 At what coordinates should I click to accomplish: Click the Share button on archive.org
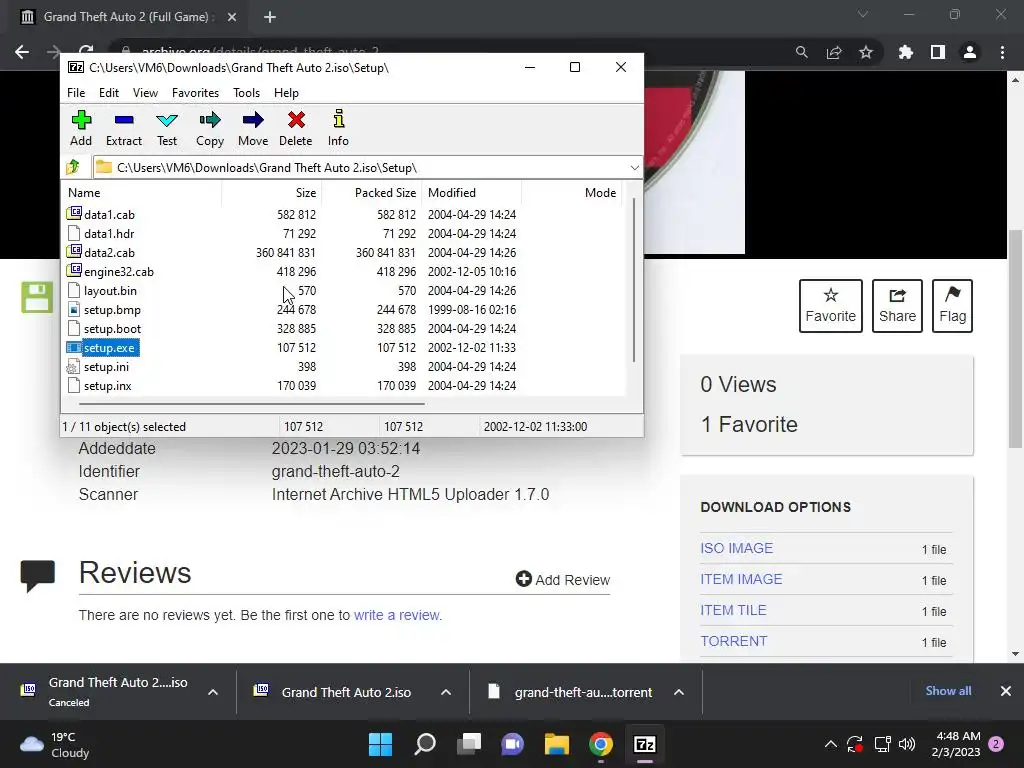point(897,306)
